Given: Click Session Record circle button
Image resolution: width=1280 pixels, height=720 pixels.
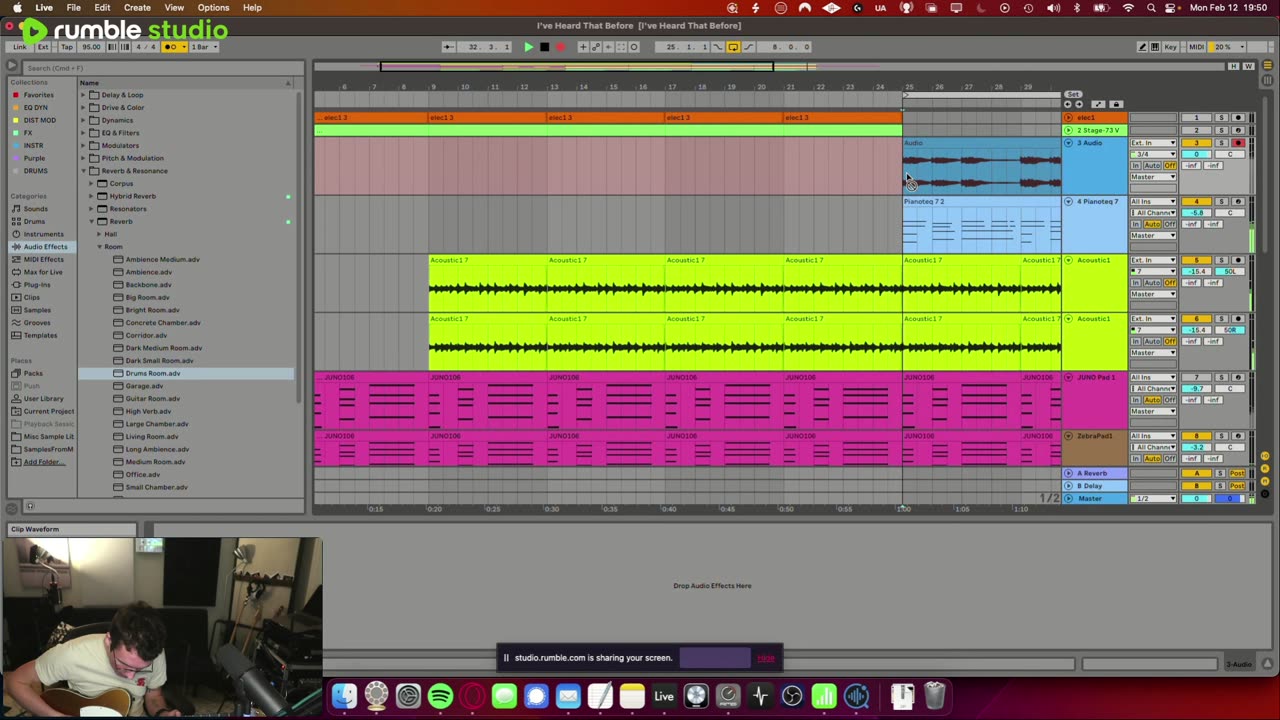Looking at the screenshot, I should coord(634,47).
